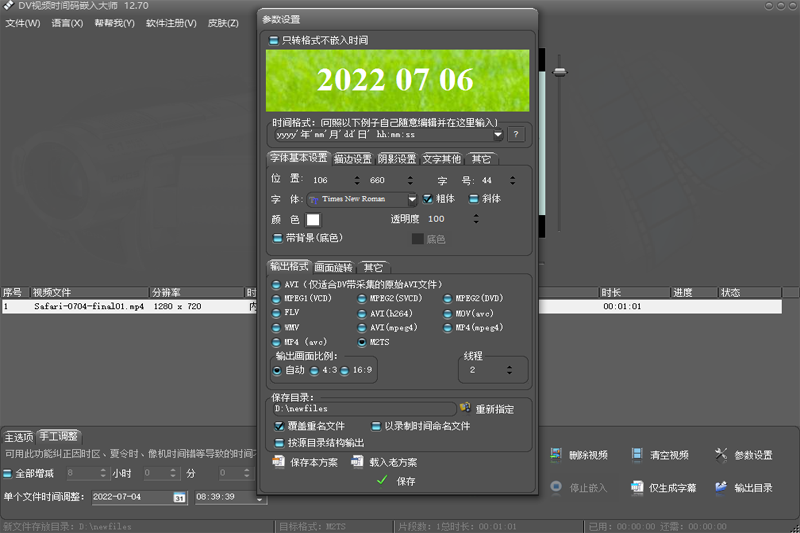Open the time format dropdown
The image size is (800, 533).
click(x=498, y=134)
